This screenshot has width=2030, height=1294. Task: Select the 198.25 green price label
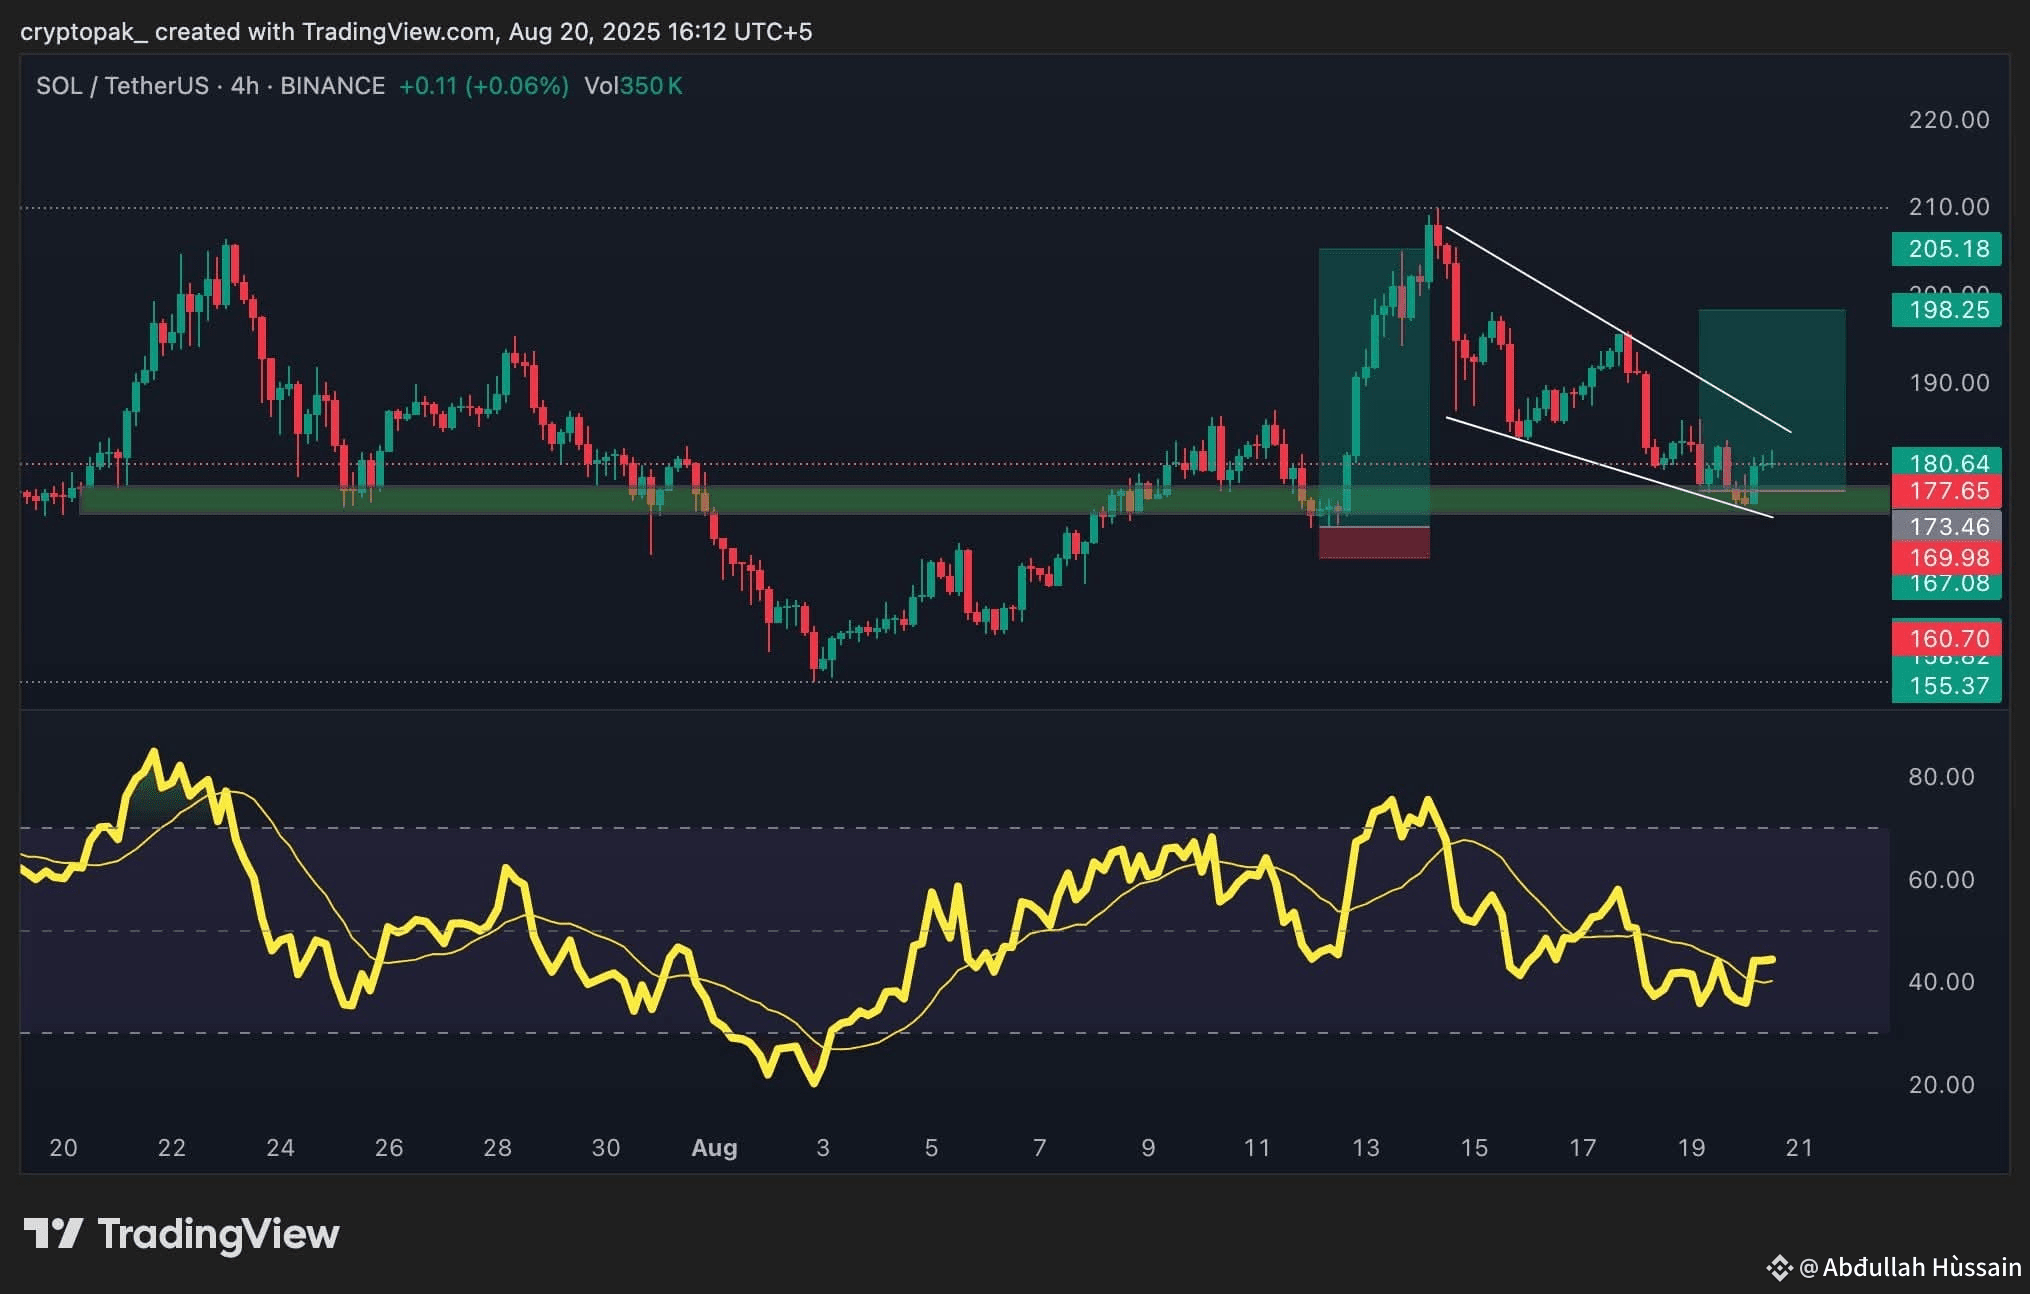pyautogui.click(x=1946, y=310)
